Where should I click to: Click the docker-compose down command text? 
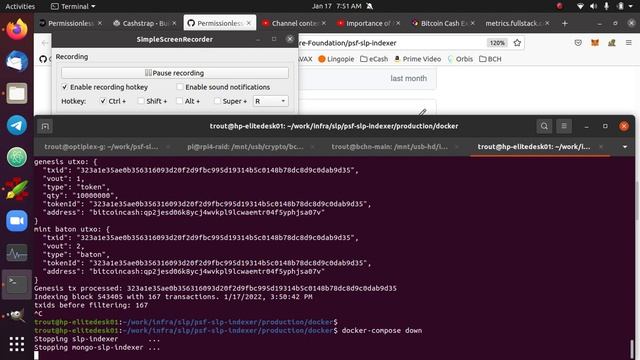point(382,331)
